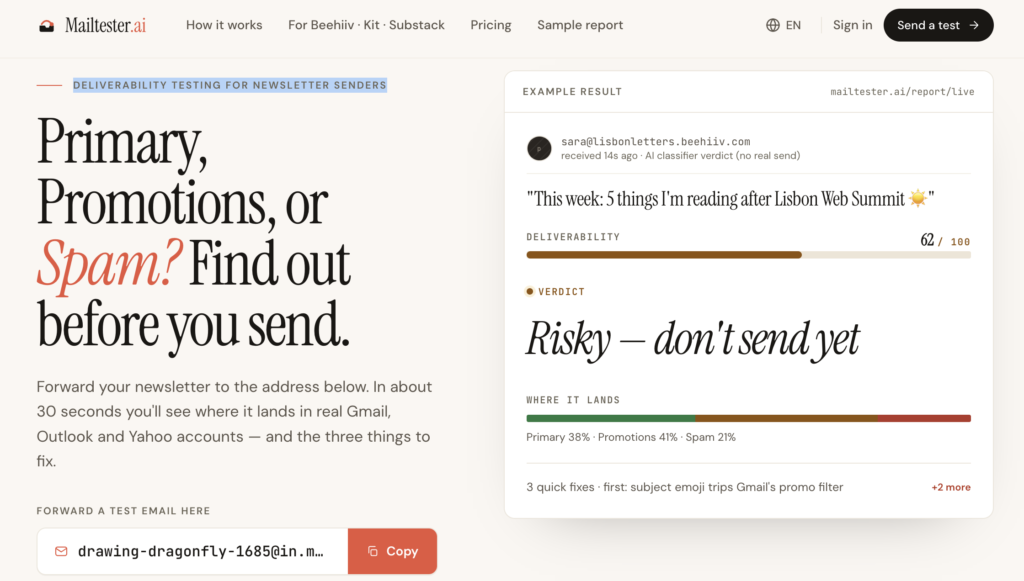The image size is (1024, 581).
Task: Click the sender avatar in the example result
Action: tap(539, 148)
